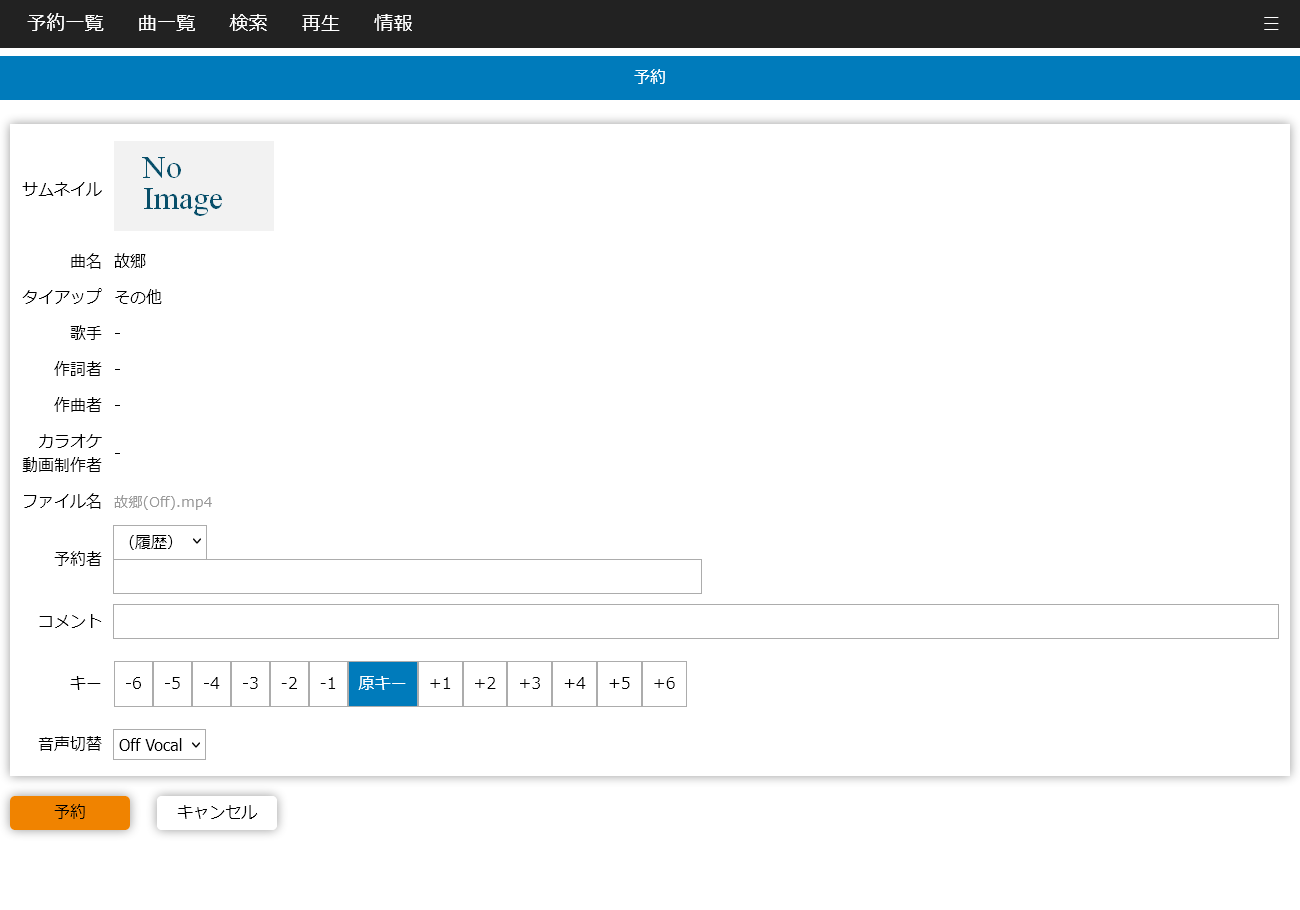Expand the (履歴) reserver history dropdown
The image size is (1300, 910).
click(160, 542)
